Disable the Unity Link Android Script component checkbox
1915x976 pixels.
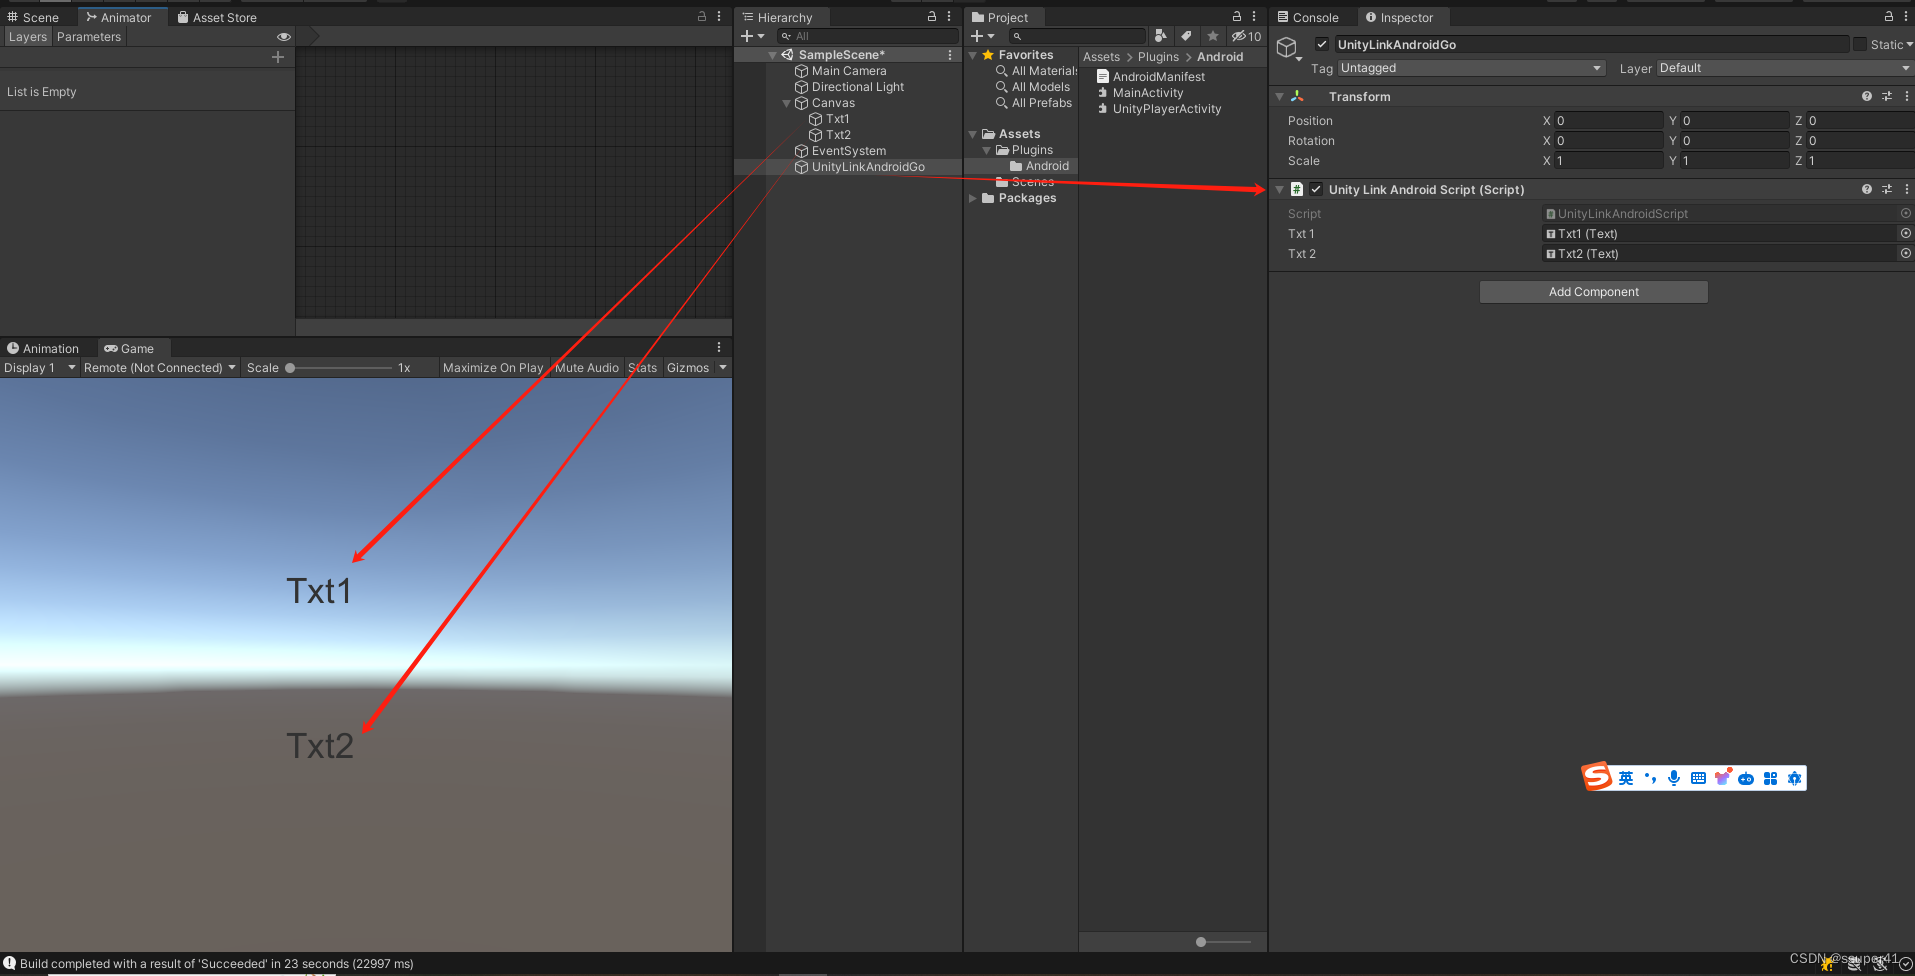click(1316, 189)
